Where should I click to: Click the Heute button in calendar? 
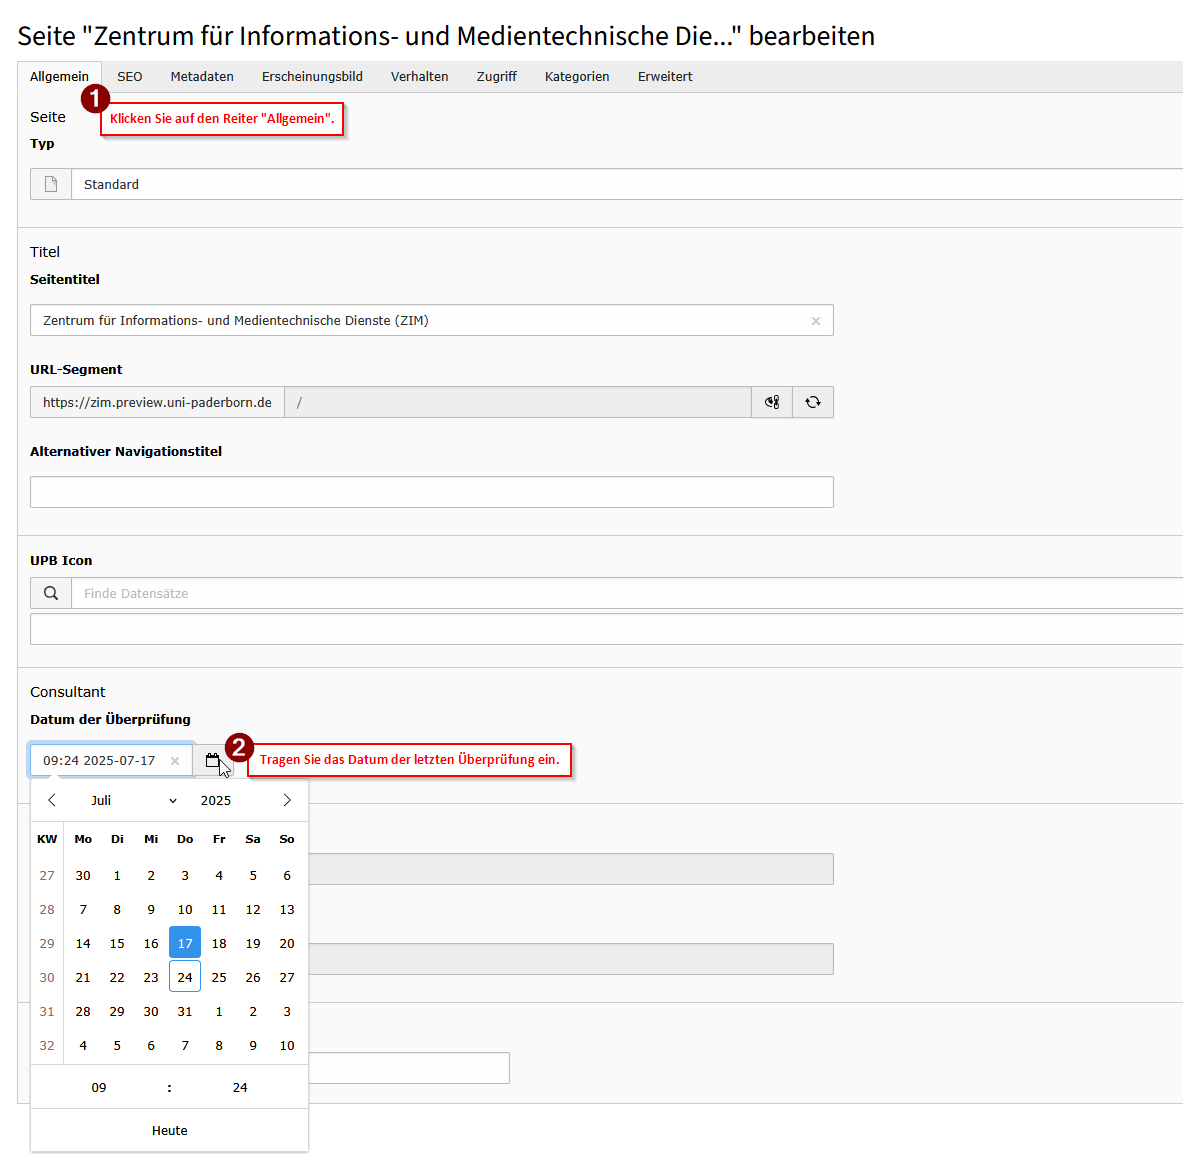(169, 1130)
